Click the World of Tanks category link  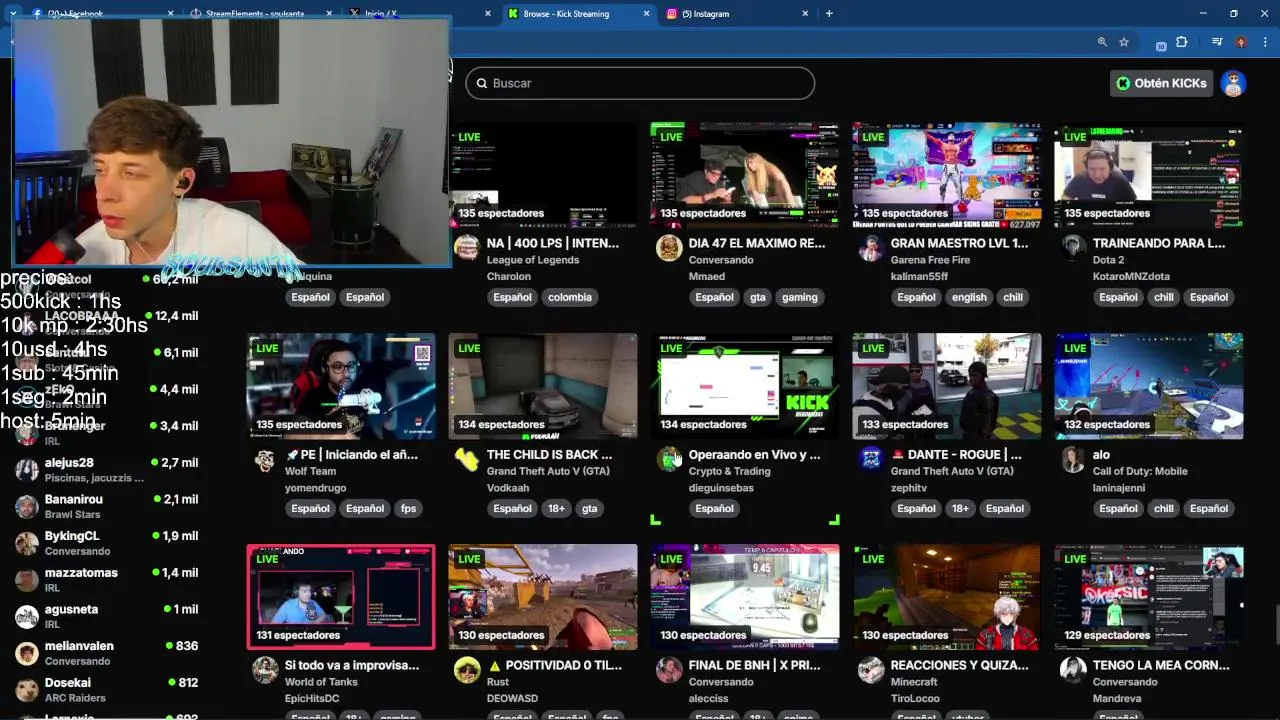click(321, 682)
